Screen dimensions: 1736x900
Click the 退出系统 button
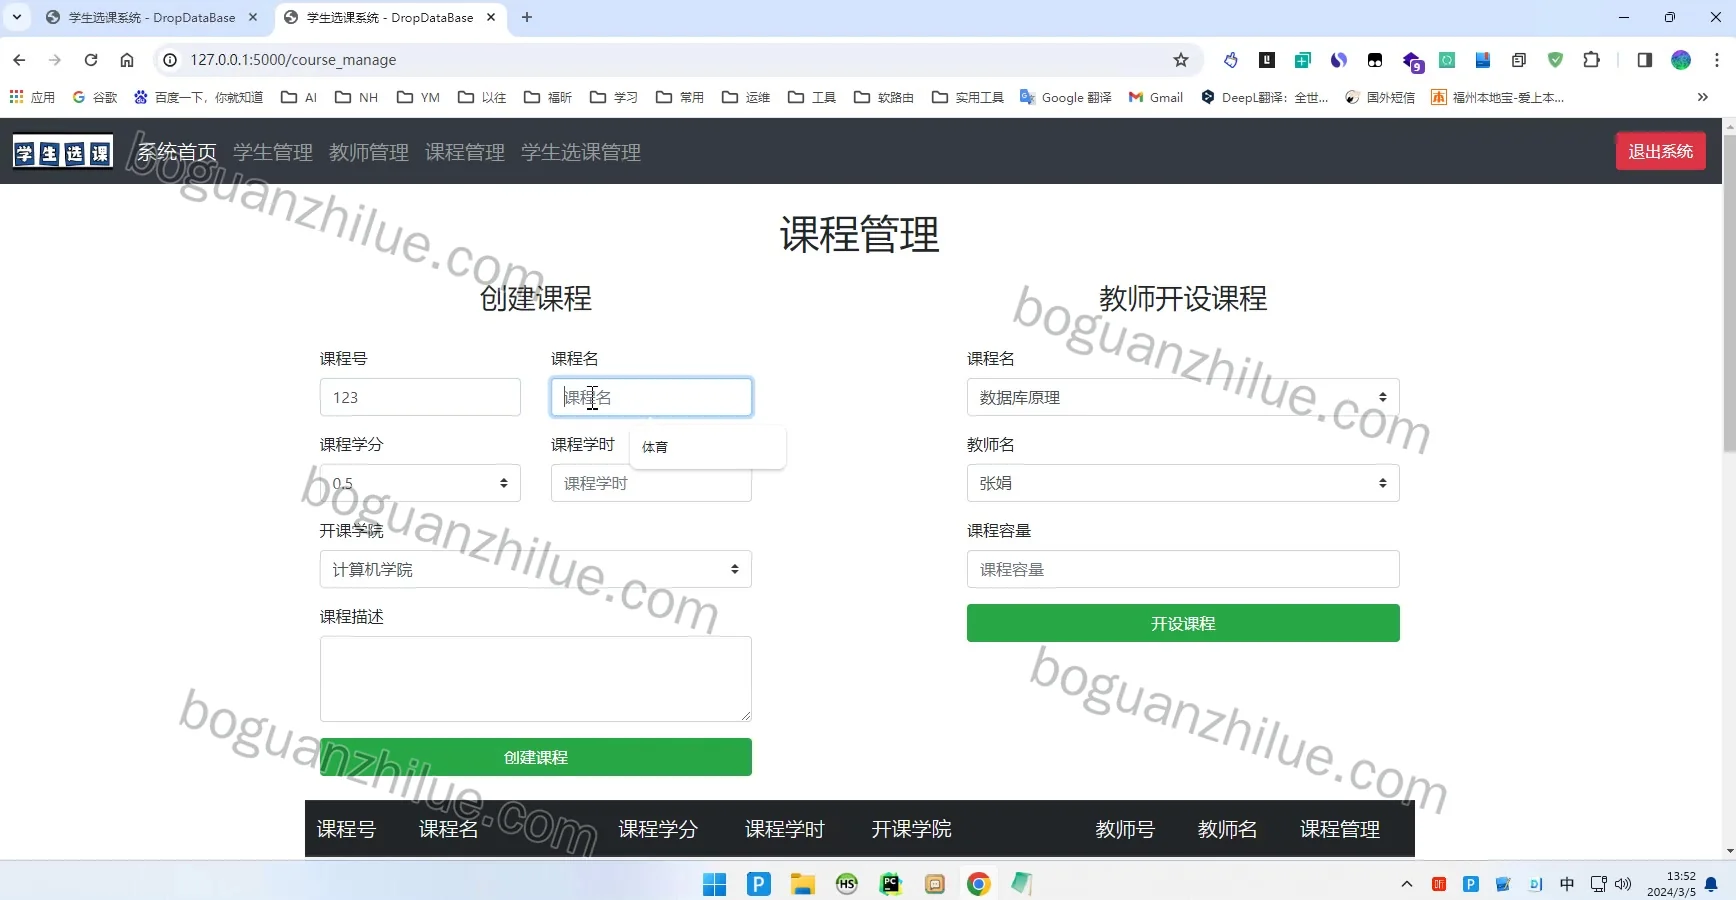(x=1661, y=151)
